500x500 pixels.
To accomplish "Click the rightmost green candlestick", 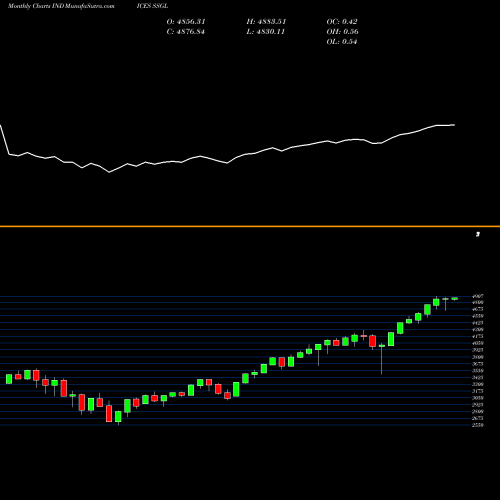I will (x=455, y=299).
